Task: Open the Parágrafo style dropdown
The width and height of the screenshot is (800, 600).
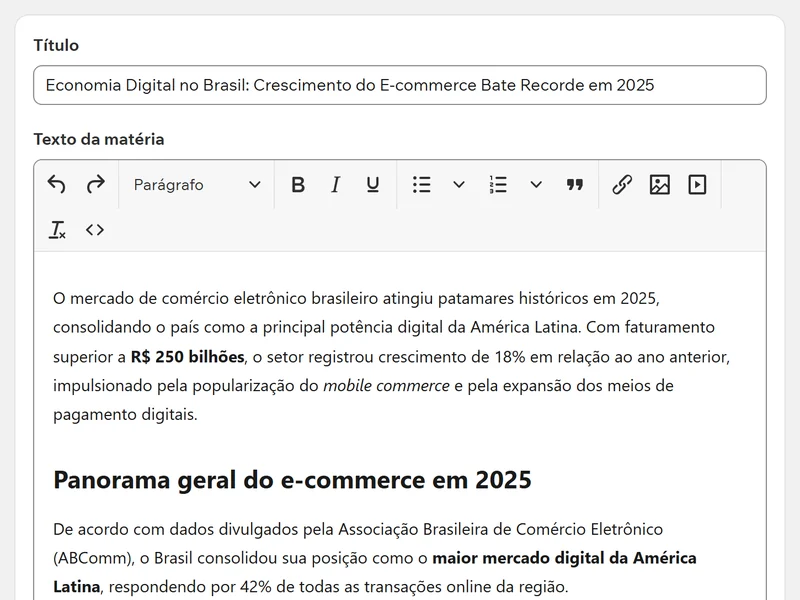Action: click(196, 184)
